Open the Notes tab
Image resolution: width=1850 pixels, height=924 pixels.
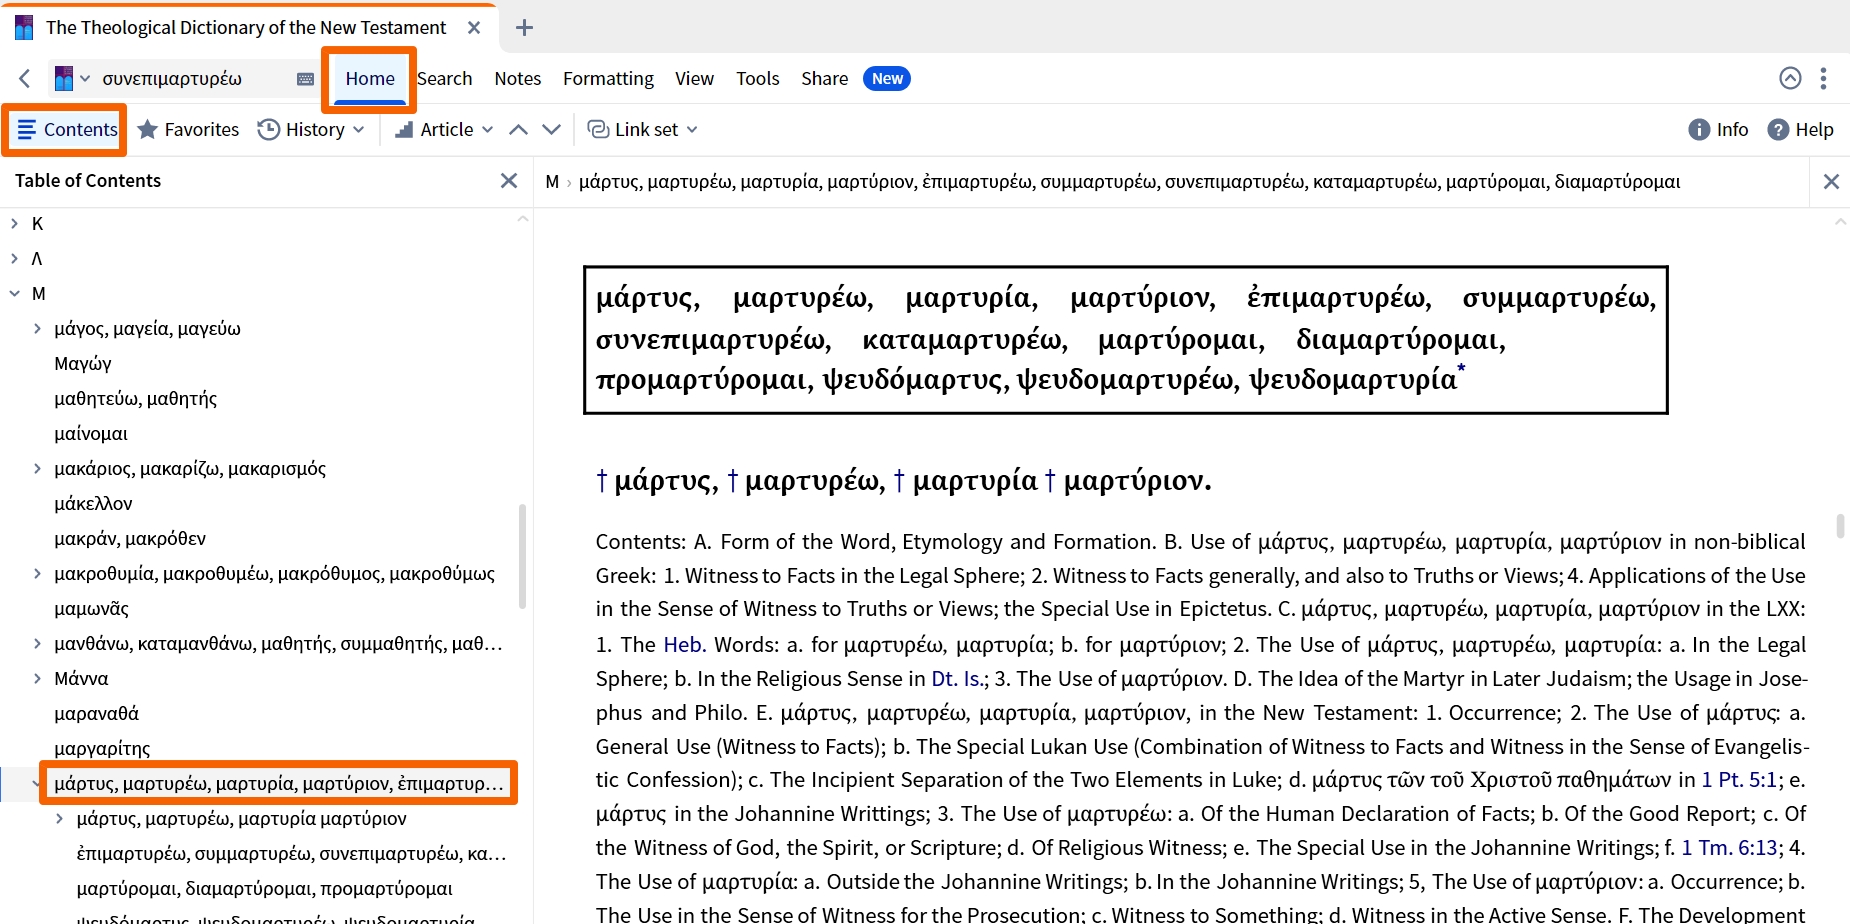(x=517, y=78)
